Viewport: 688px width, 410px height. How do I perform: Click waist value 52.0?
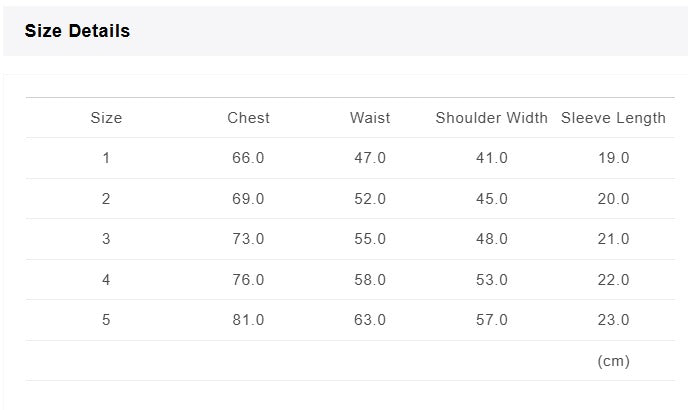coord(370,199)
